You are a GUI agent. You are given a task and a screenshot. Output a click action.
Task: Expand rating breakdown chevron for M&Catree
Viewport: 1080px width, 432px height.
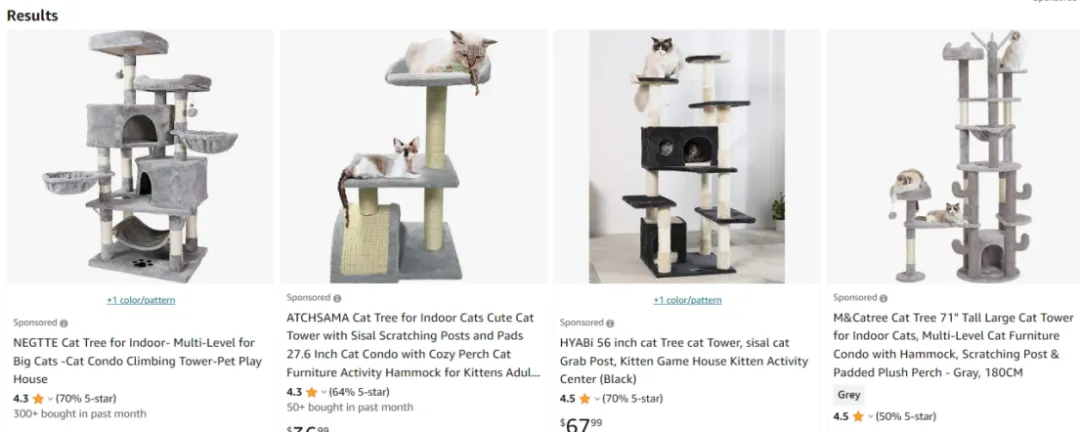[x=871, y=417]
